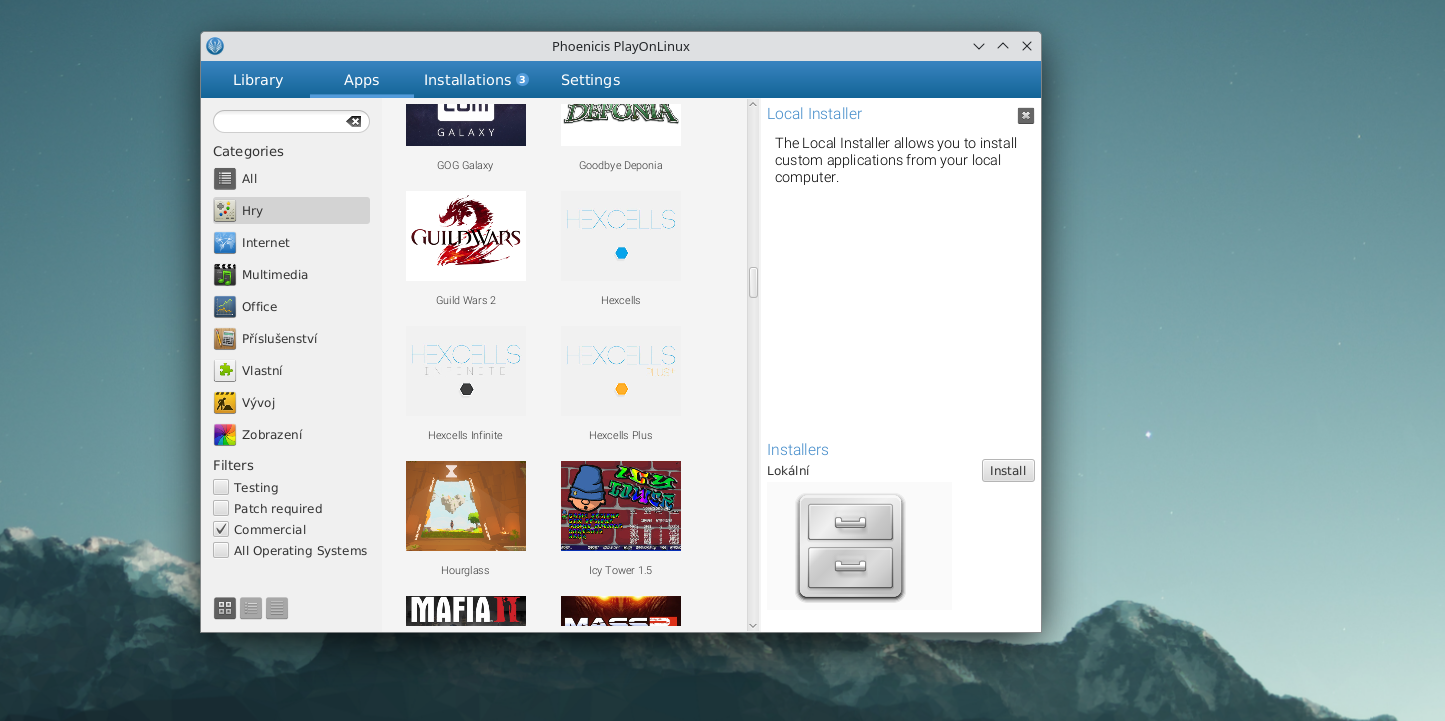Open the Hourglass game thumbnail
Image resolution: width=1445 pixels, height=721 pixels.
[466, 506]
